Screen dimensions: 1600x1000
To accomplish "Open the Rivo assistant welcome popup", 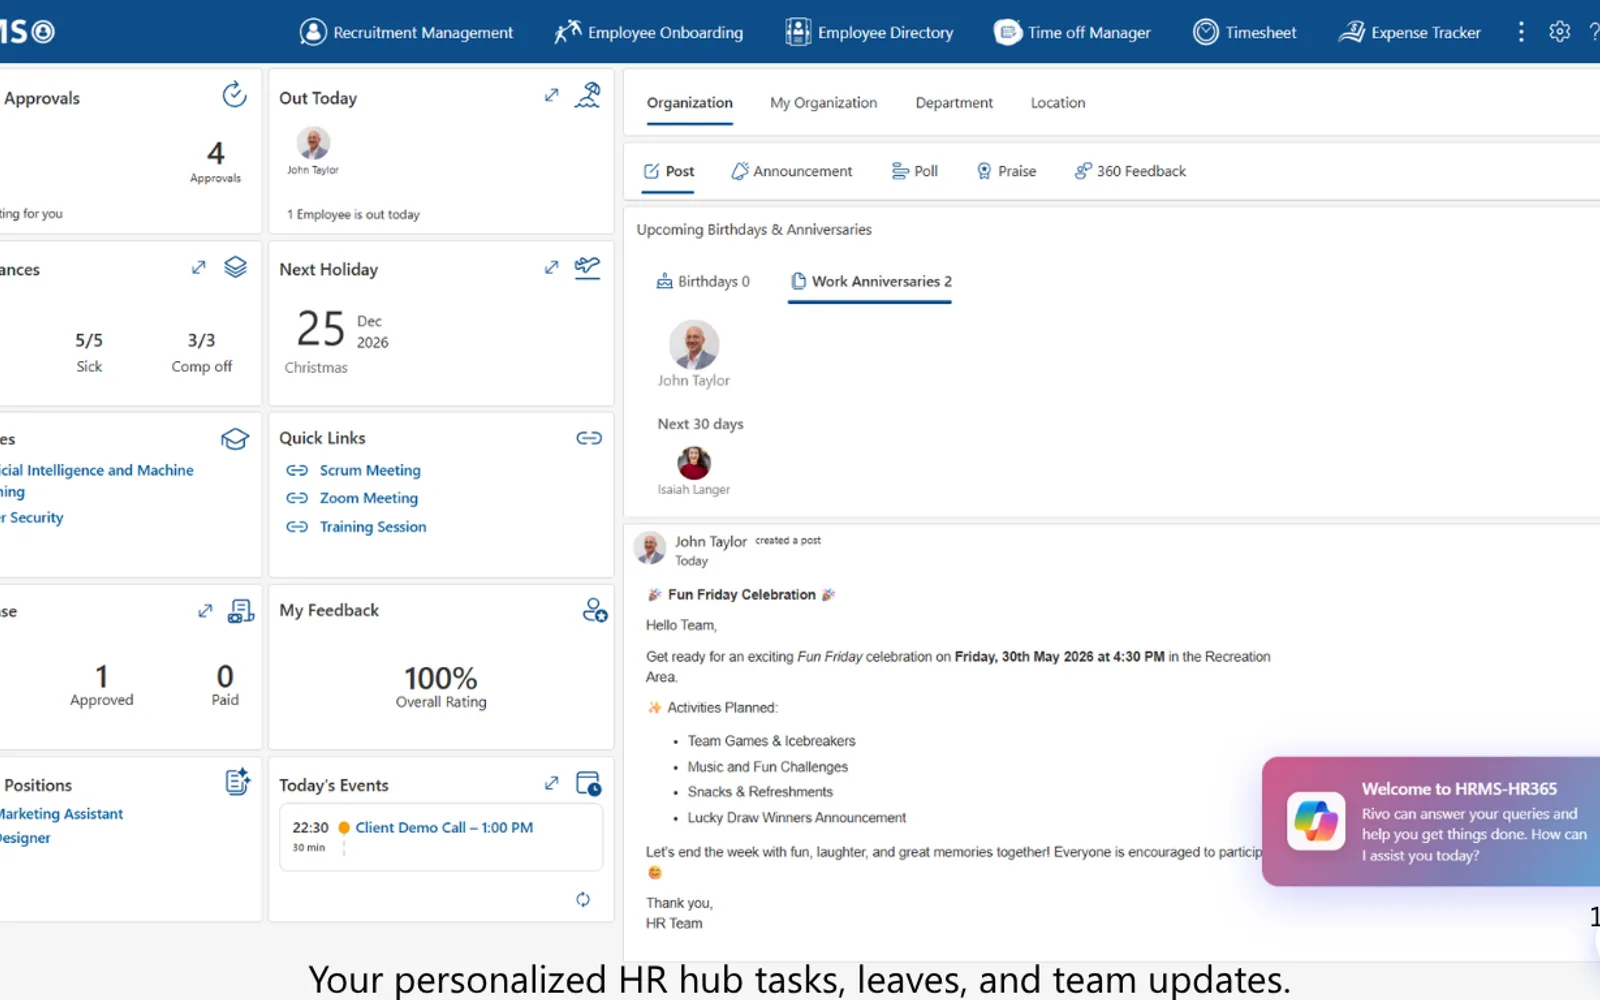I will tap(1431, 821).
